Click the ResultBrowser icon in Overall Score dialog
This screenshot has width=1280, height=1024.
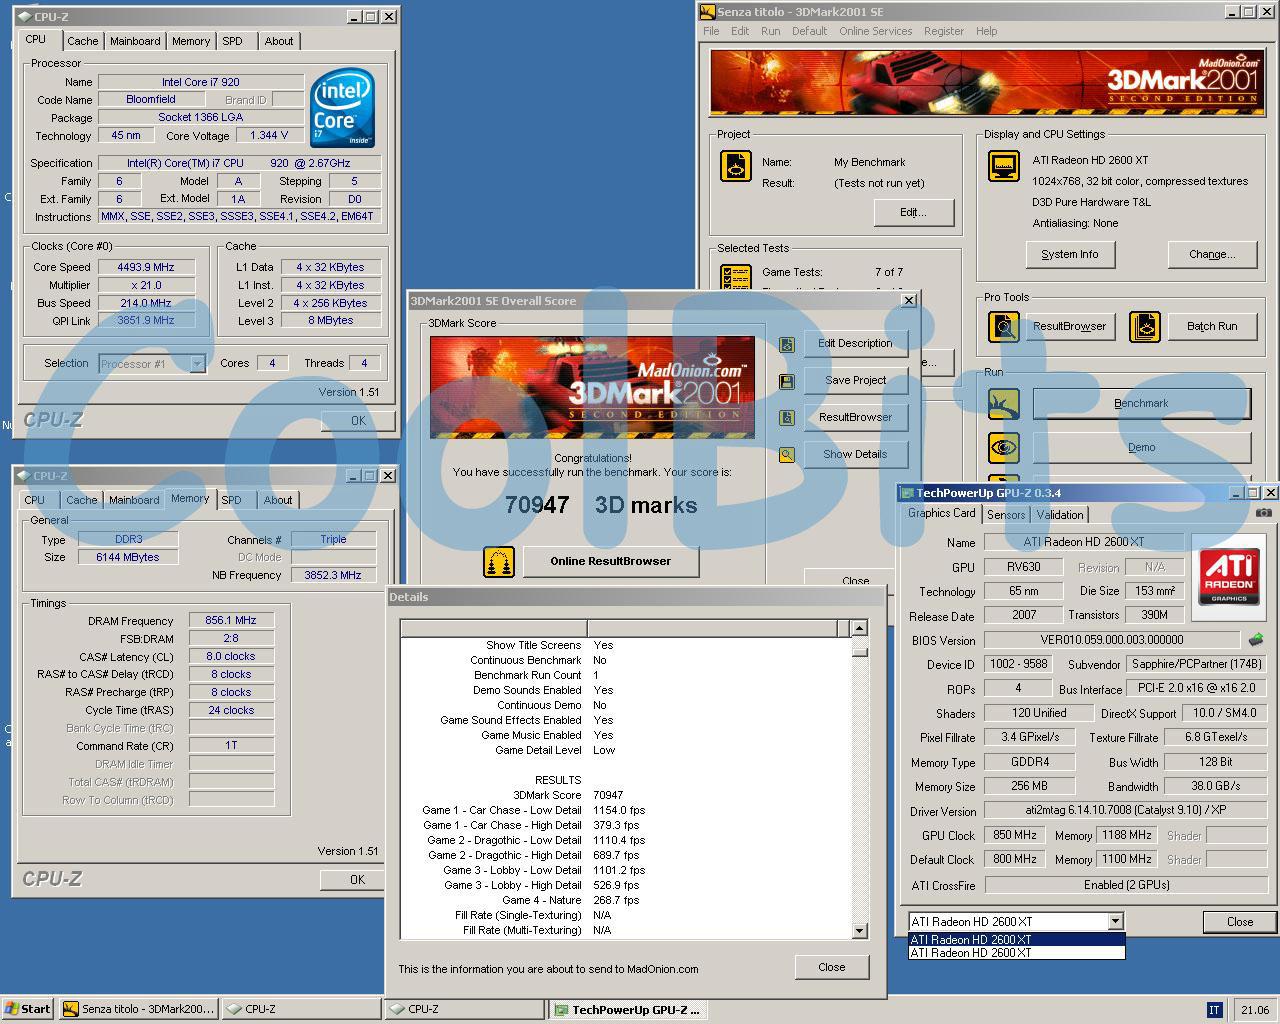tap(787, 418)
